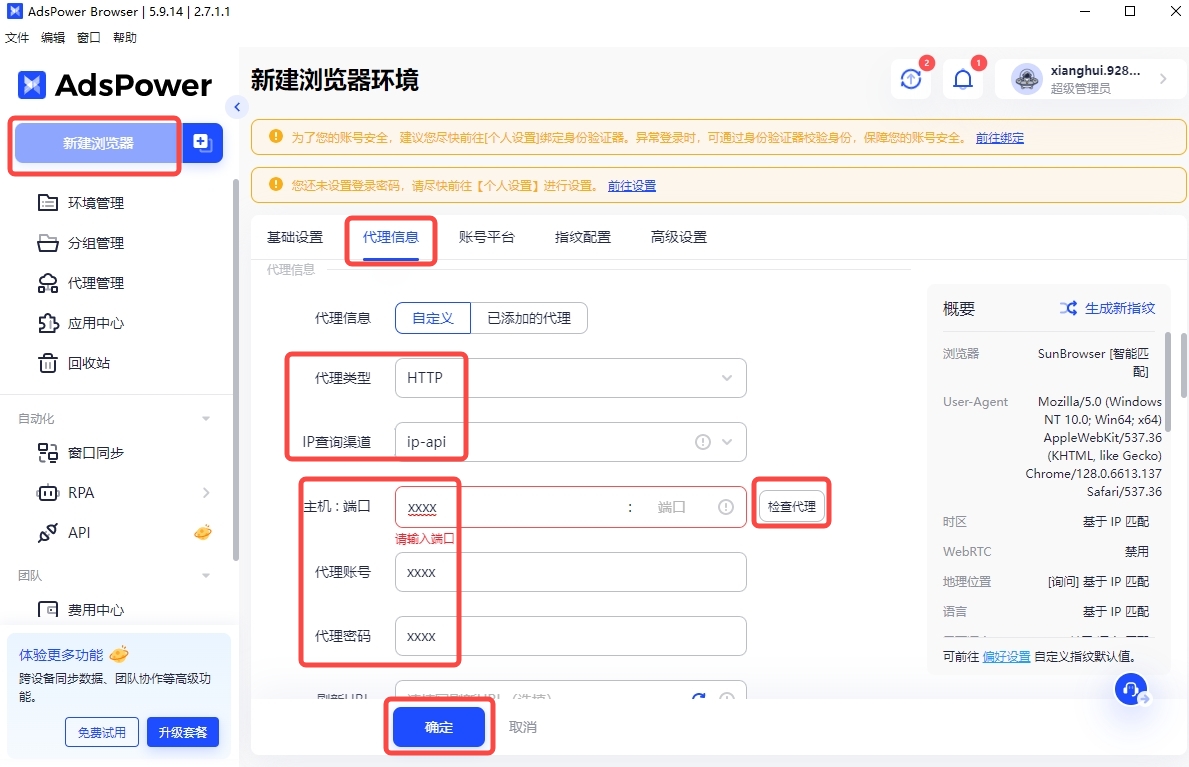Click the sidebar scrollbar
The width and height of the screenshot is (1189, 767).
(236, 370)
